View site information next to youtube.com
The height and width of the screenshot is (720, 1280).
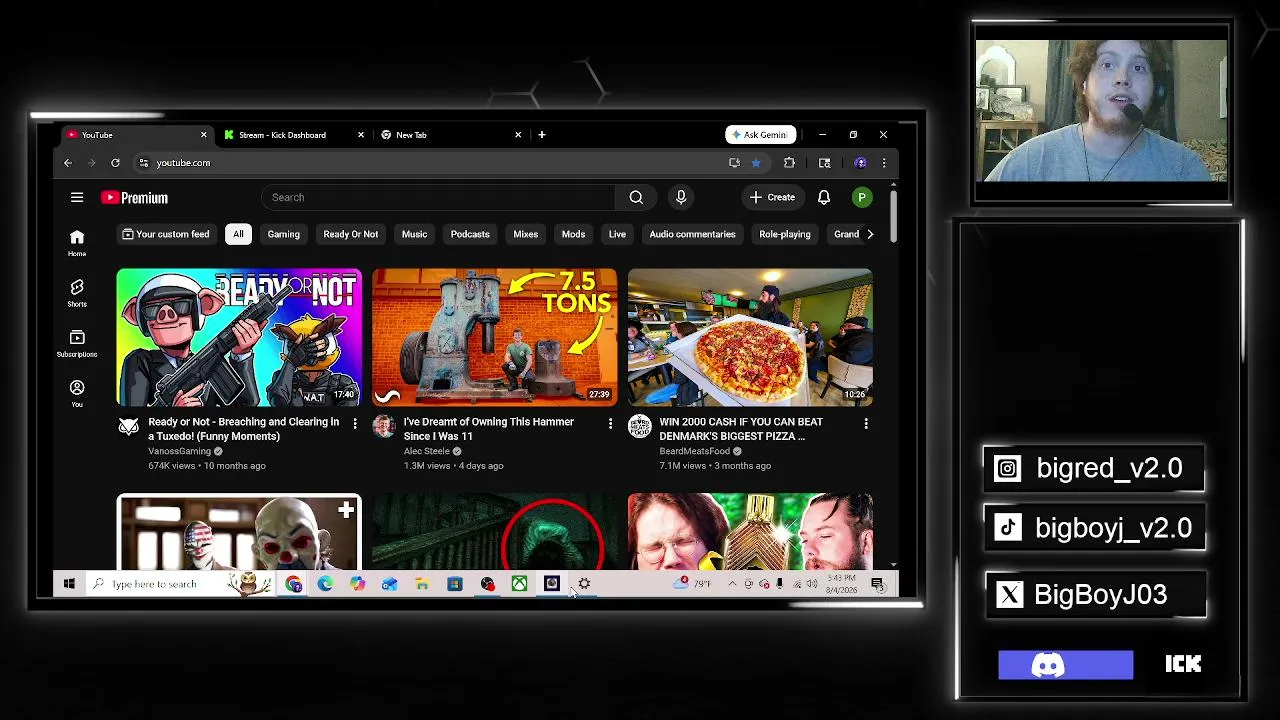click(143, 163)
